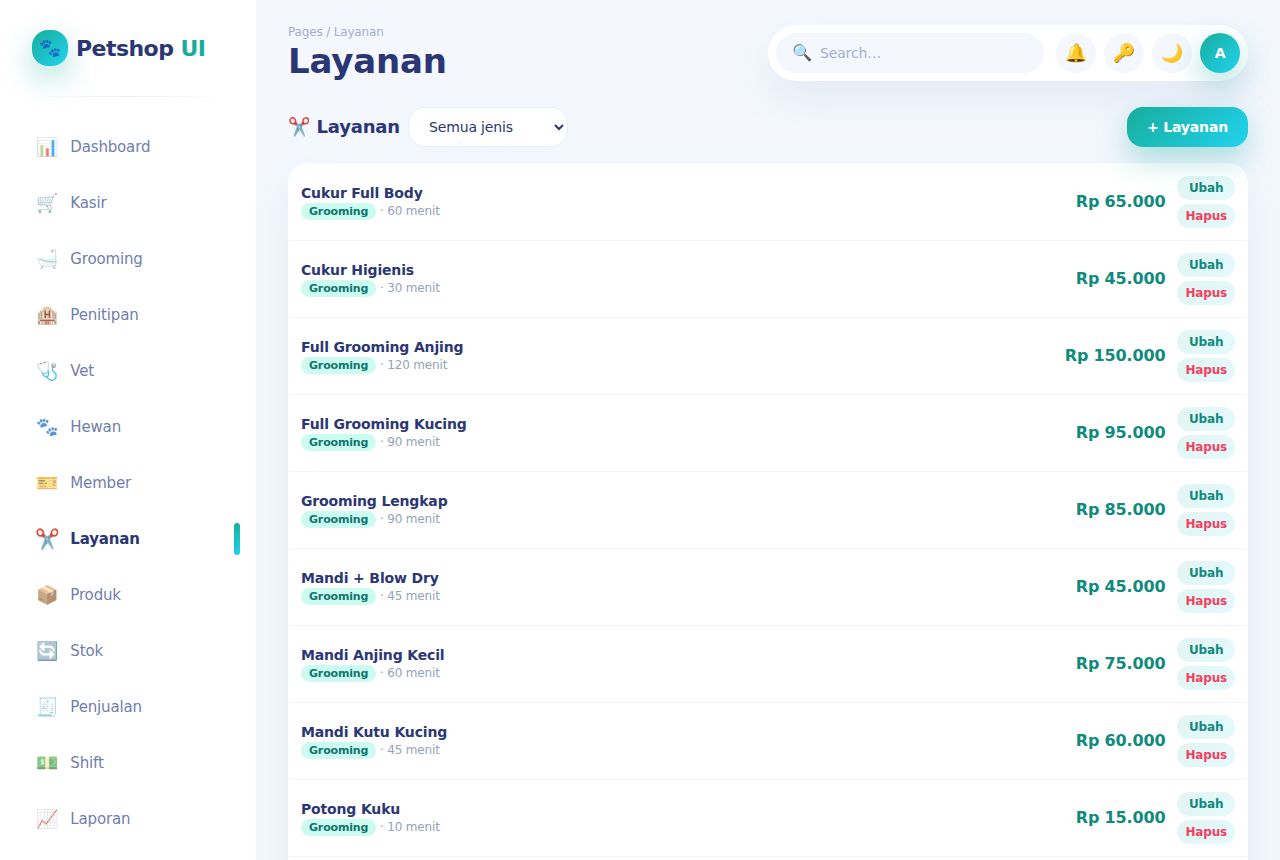Click the Member ticket icon
Screen dimensions: 1280x860
coord(47,483)
